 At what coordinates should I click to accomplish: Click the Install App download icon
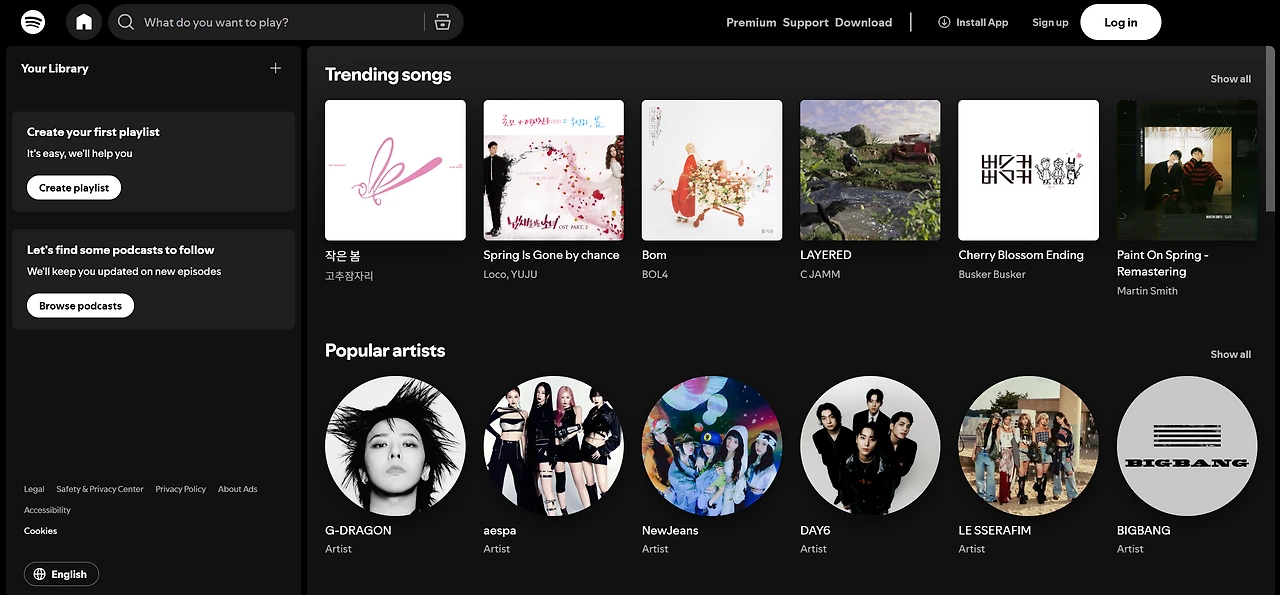(944, 22)
